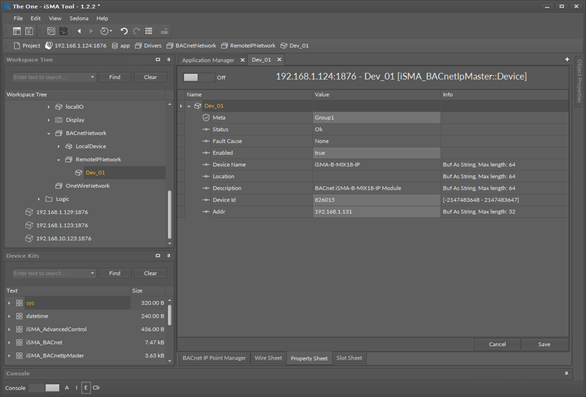The image size is (586, 397).
Task: Expand the Logic folder node
Action: (x=39, y=199)
